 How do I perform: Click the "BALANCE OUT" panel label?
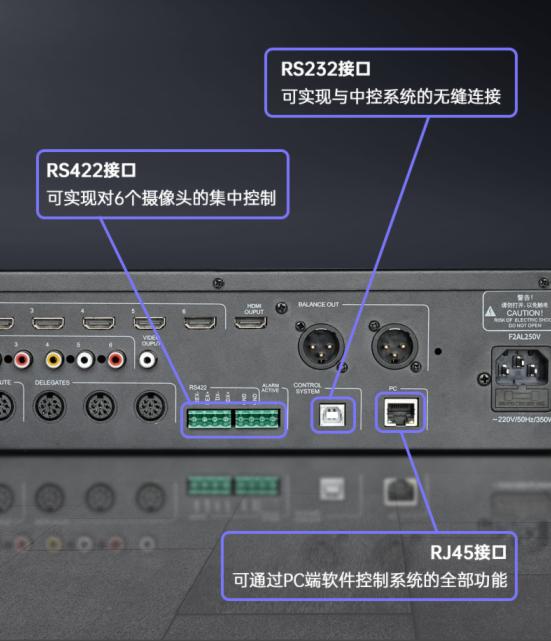318,305
